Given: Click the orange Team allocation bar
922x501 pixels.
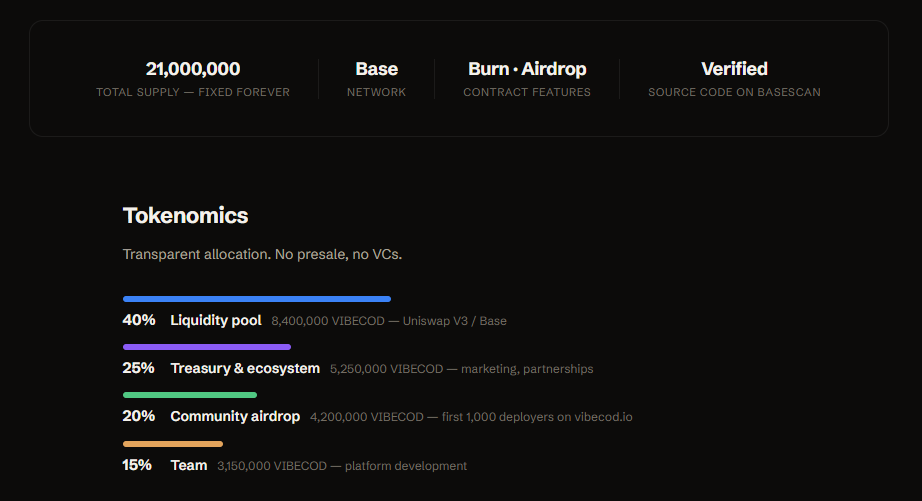Looking at the screenshot, I should point(173,444).
